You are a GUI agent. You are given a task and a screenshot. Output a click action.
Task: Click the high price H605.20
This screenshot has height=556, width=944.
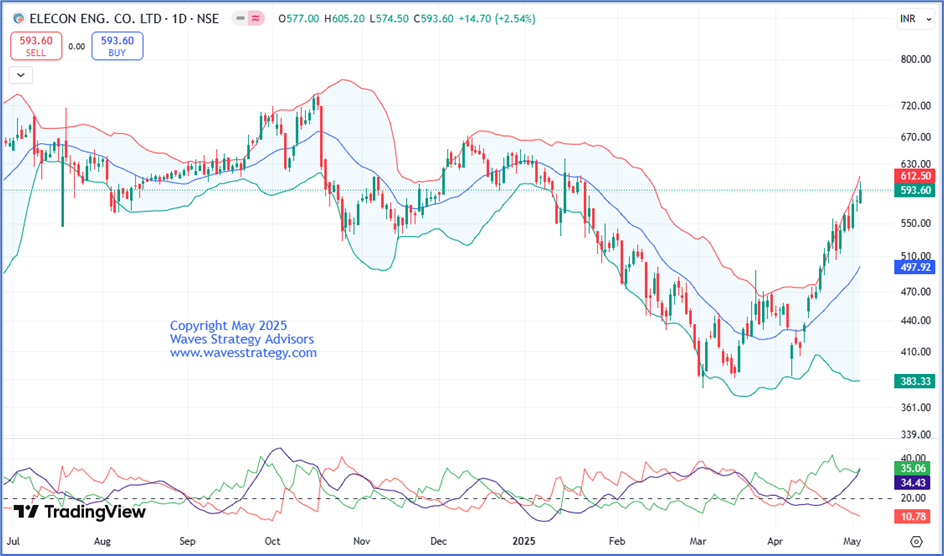(x=344, y=19)
